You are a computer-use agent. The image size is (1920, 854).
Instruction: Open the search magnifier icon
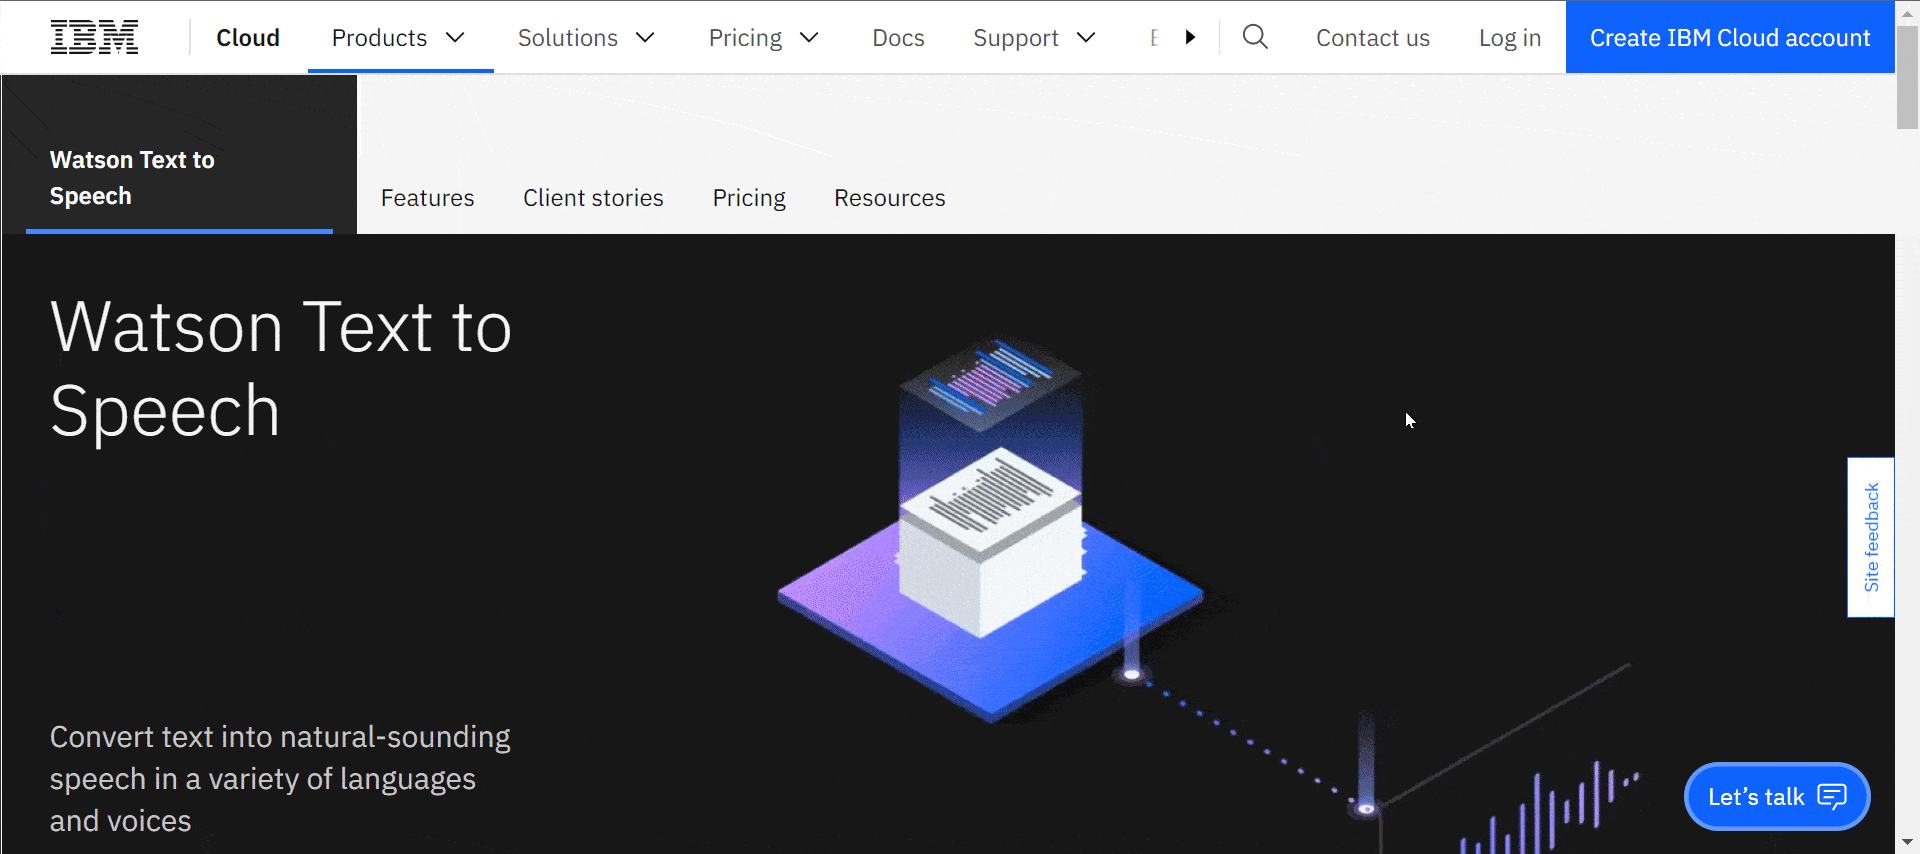[x=1255, y=37]
